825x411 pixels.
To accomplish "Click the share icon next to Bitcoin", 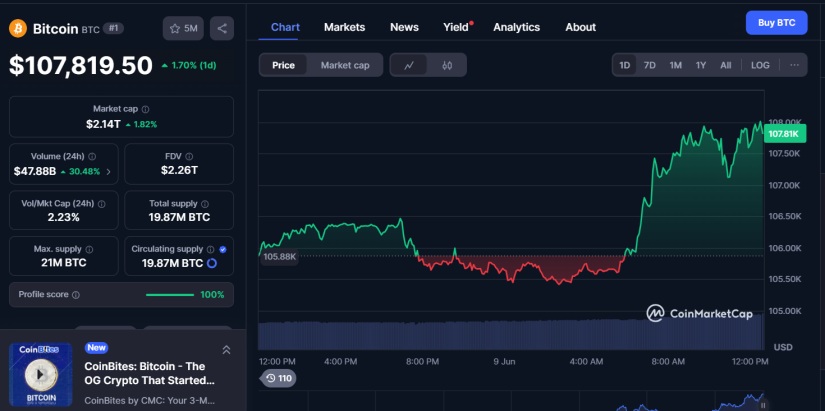I will (x=222, y=28).
